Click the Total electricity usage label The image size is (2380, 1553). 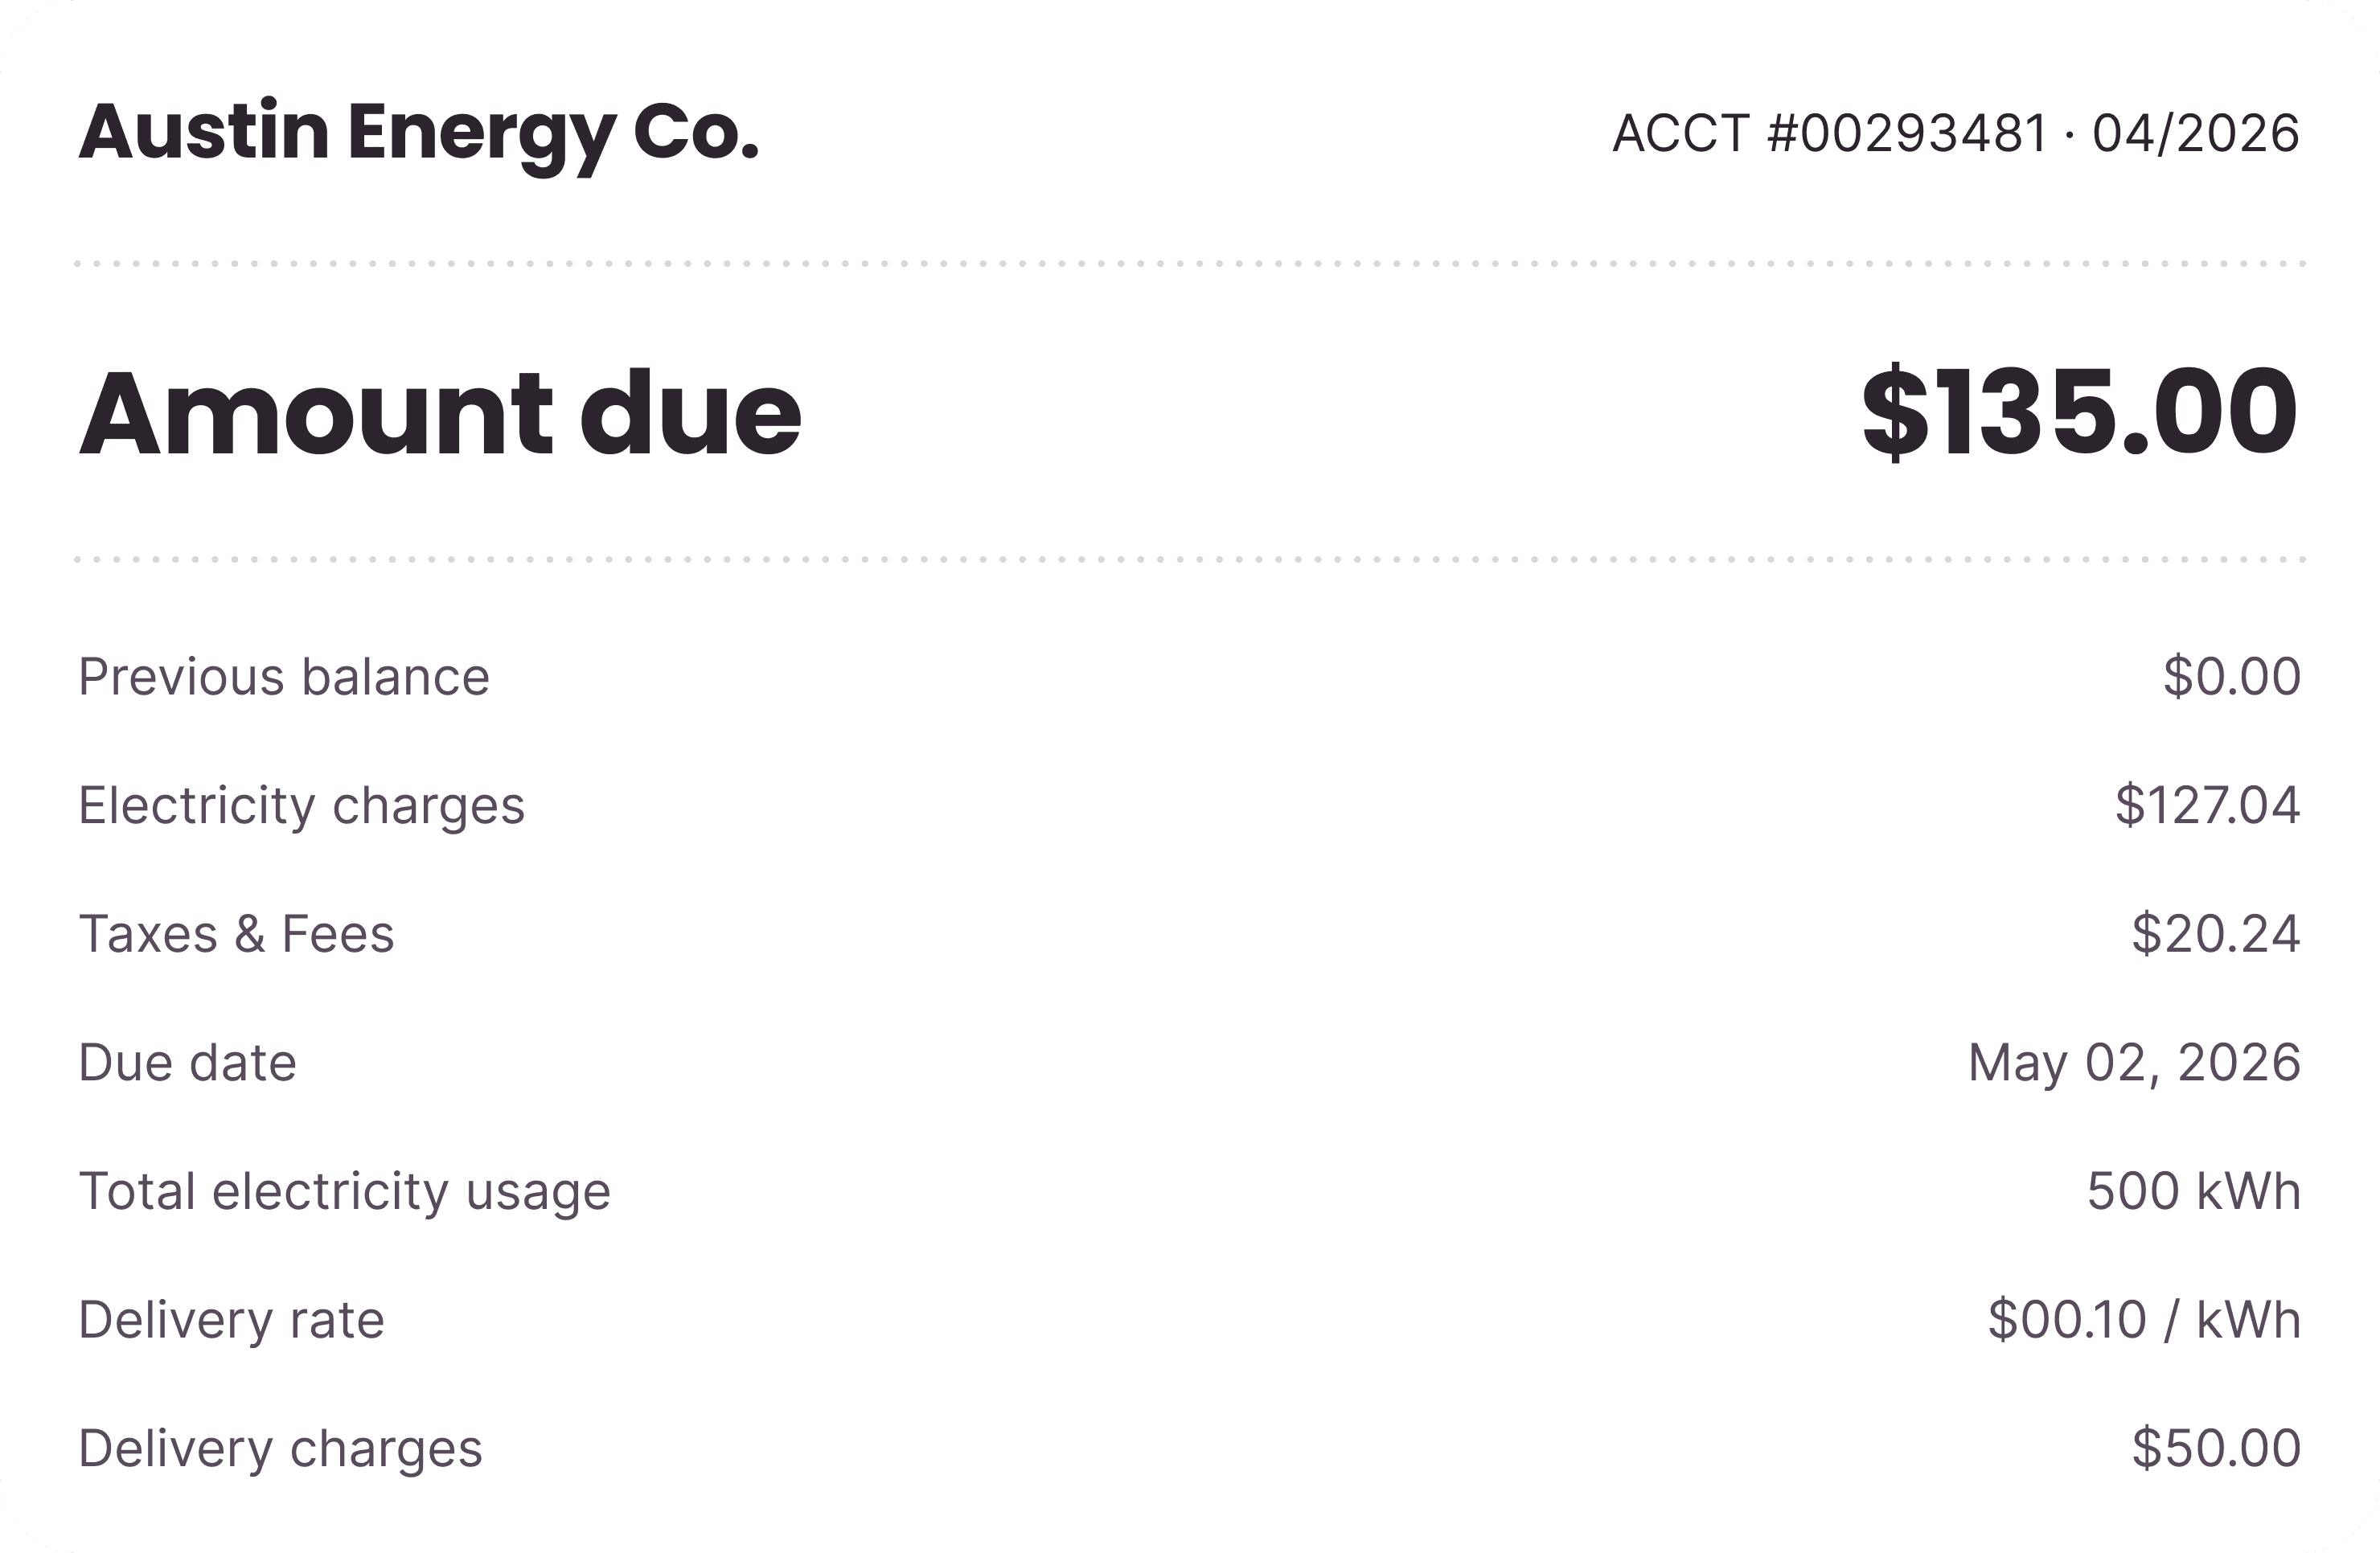pyautogui.click(x=344, y=1192)
